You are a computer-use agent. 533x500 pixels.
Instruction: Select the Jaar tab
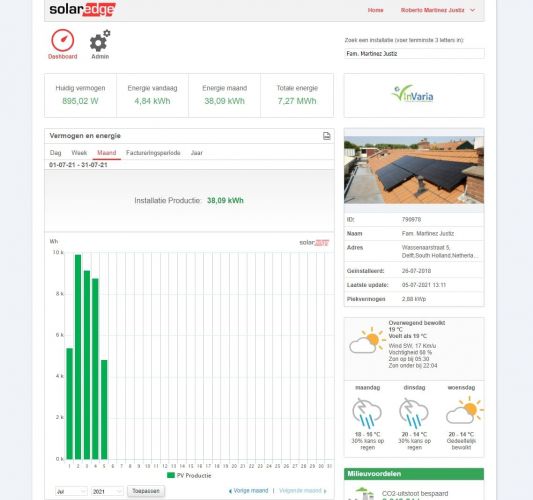tap(196, 153)
